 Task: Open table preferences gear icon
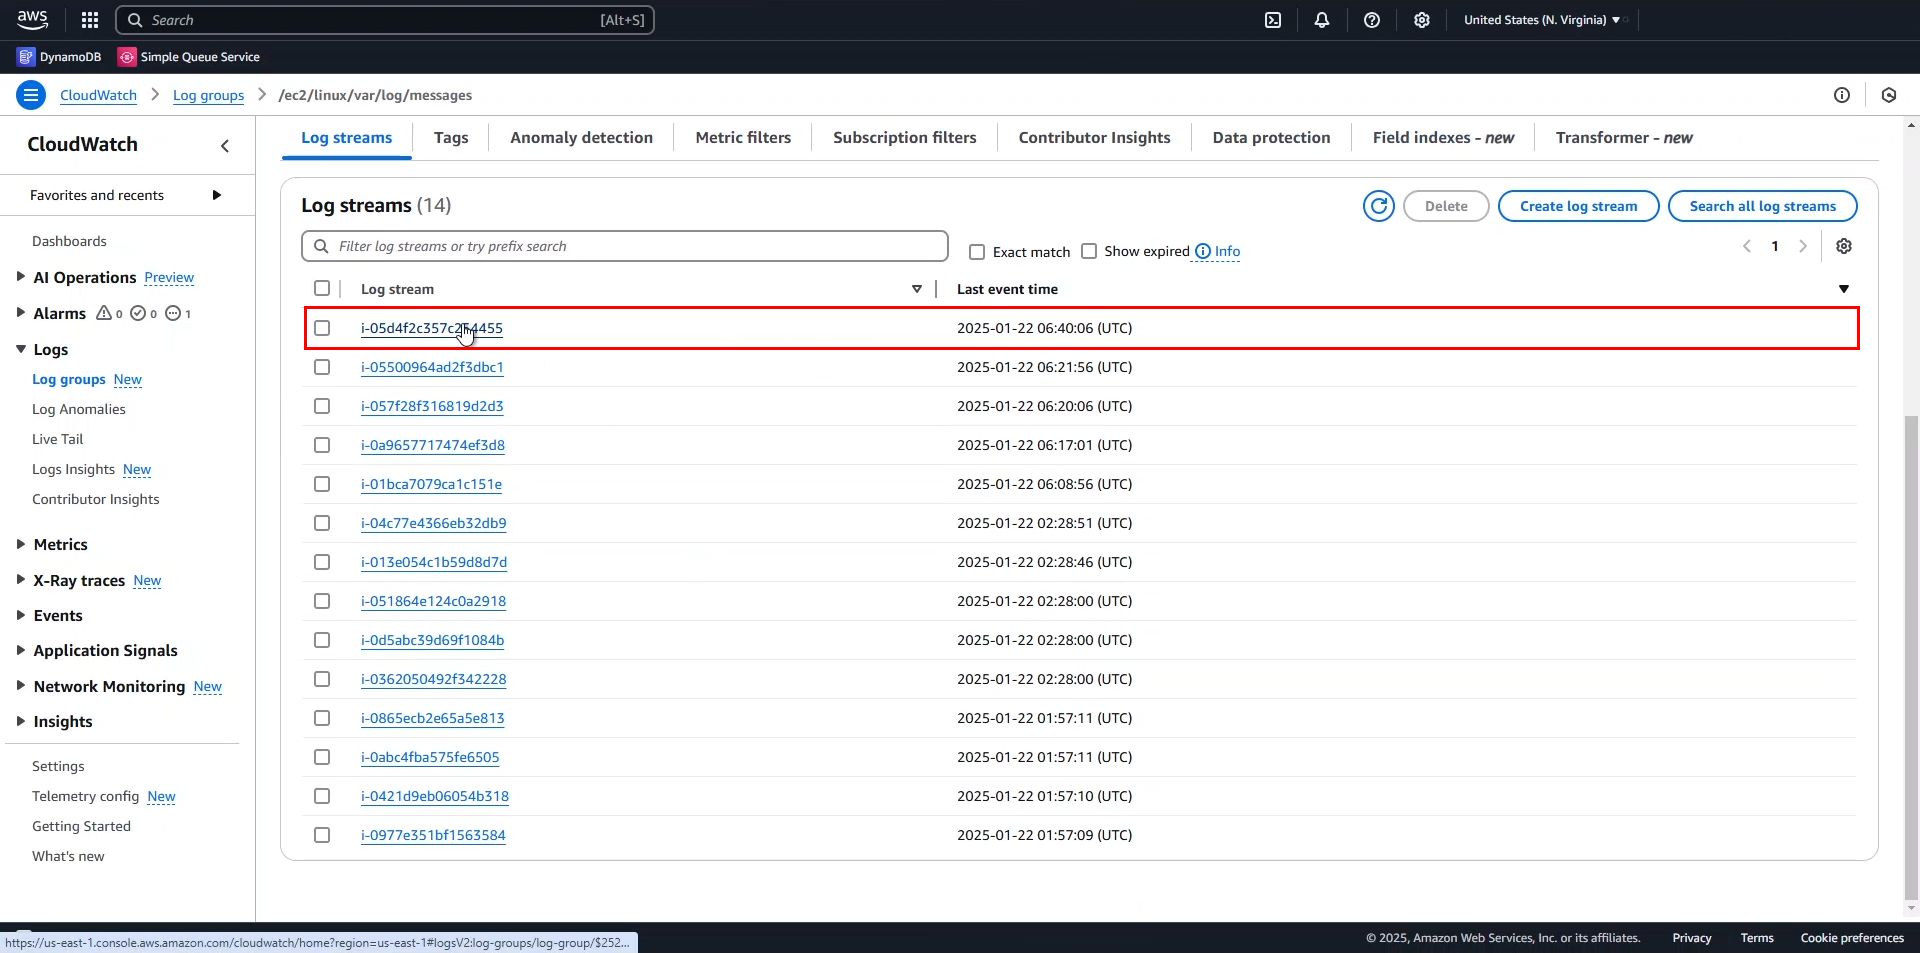pos(1844,246)
